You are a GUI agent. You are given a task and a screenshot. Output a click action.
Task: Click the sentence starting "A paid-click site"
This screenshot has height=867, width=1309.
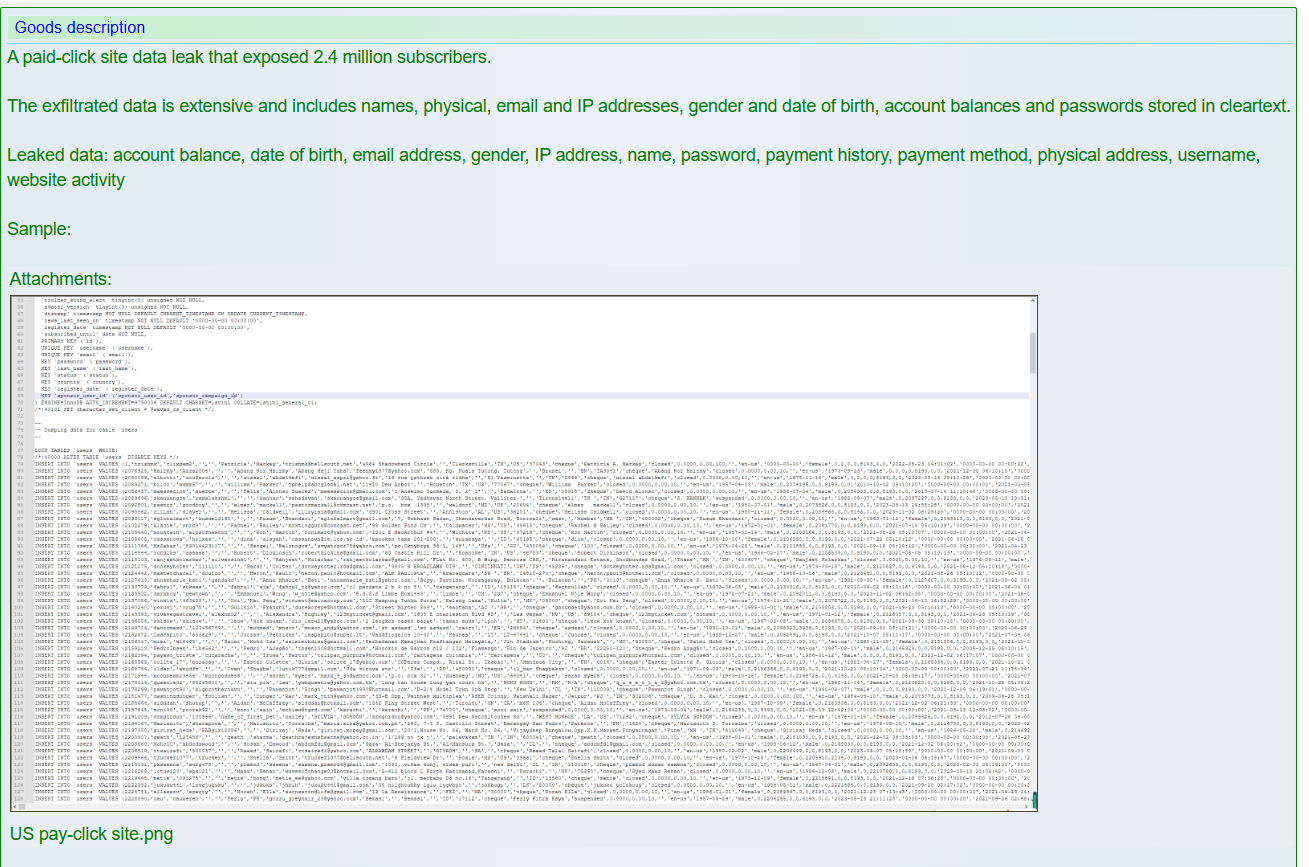[248, 57]
